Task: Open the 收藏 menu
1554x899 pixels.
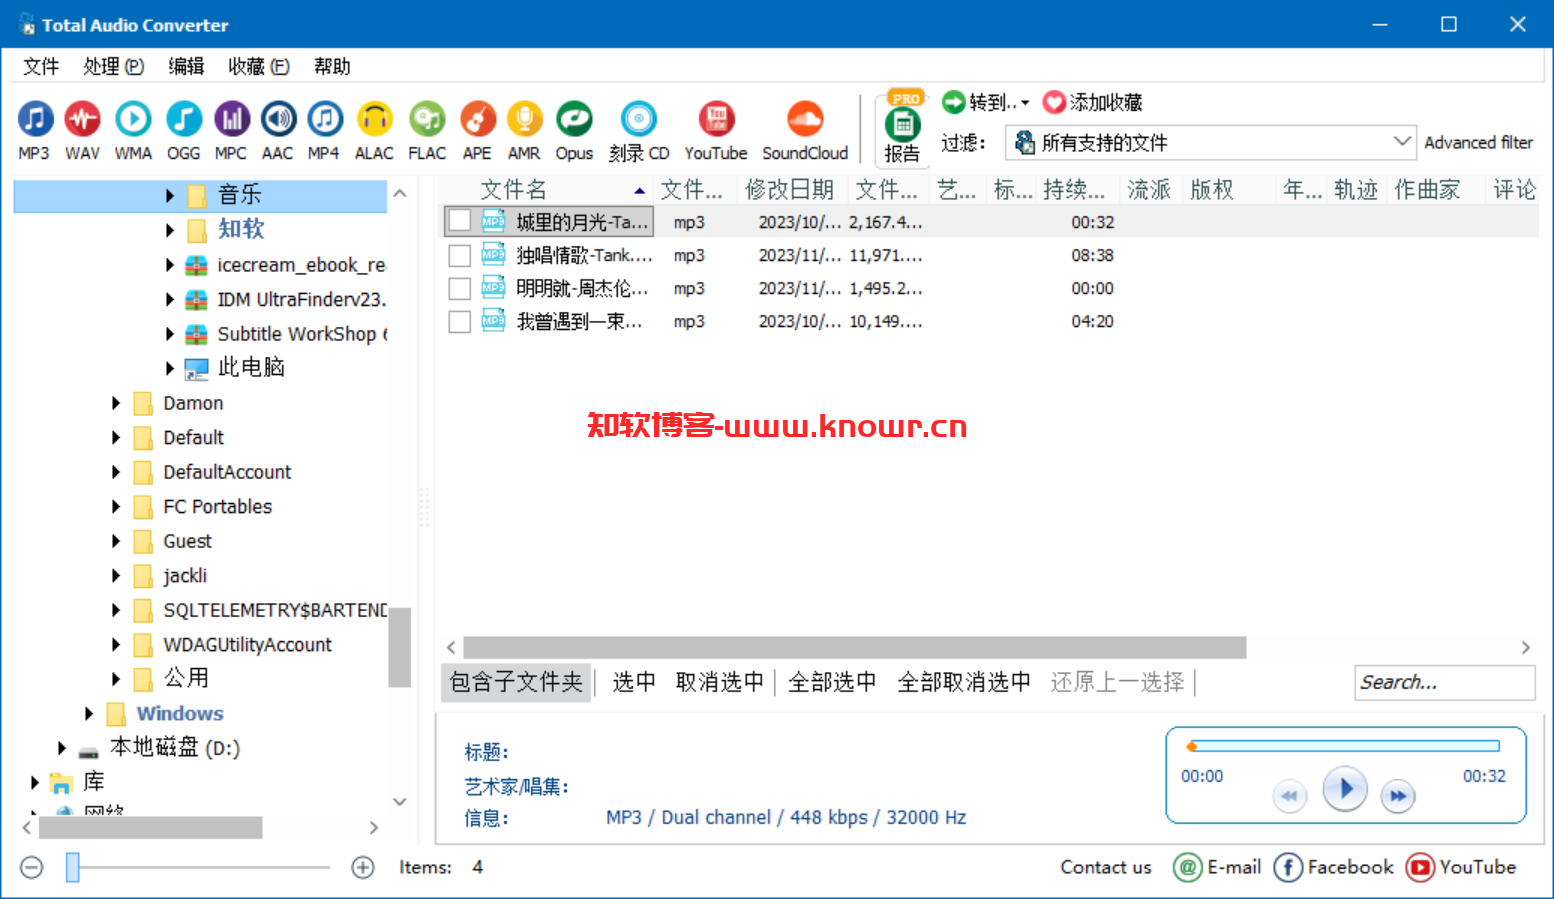Action: [x=259, y=66]
